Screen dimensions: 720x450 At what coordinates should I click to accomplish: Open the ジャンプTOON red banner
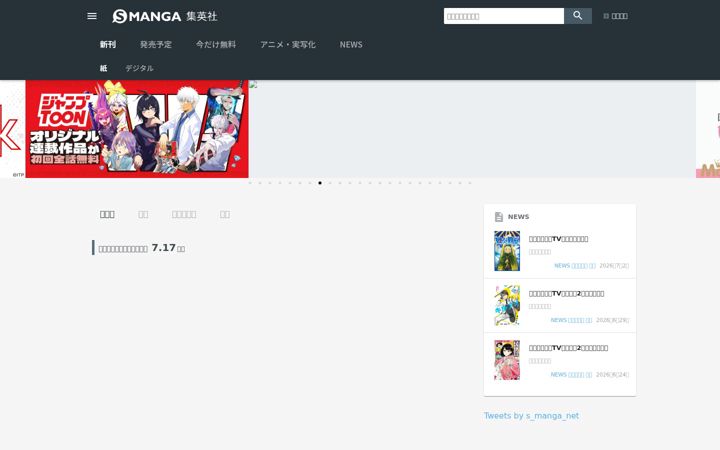coord(137,129)
